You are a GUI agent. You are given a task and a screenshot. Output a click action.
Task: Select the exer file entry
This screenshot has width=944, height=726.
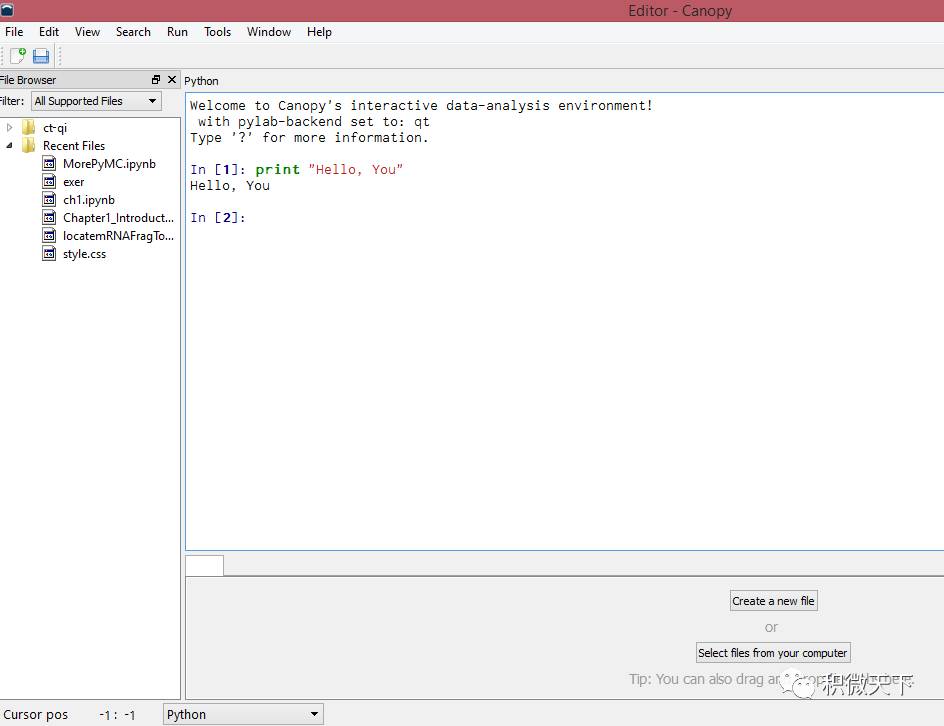73,182
